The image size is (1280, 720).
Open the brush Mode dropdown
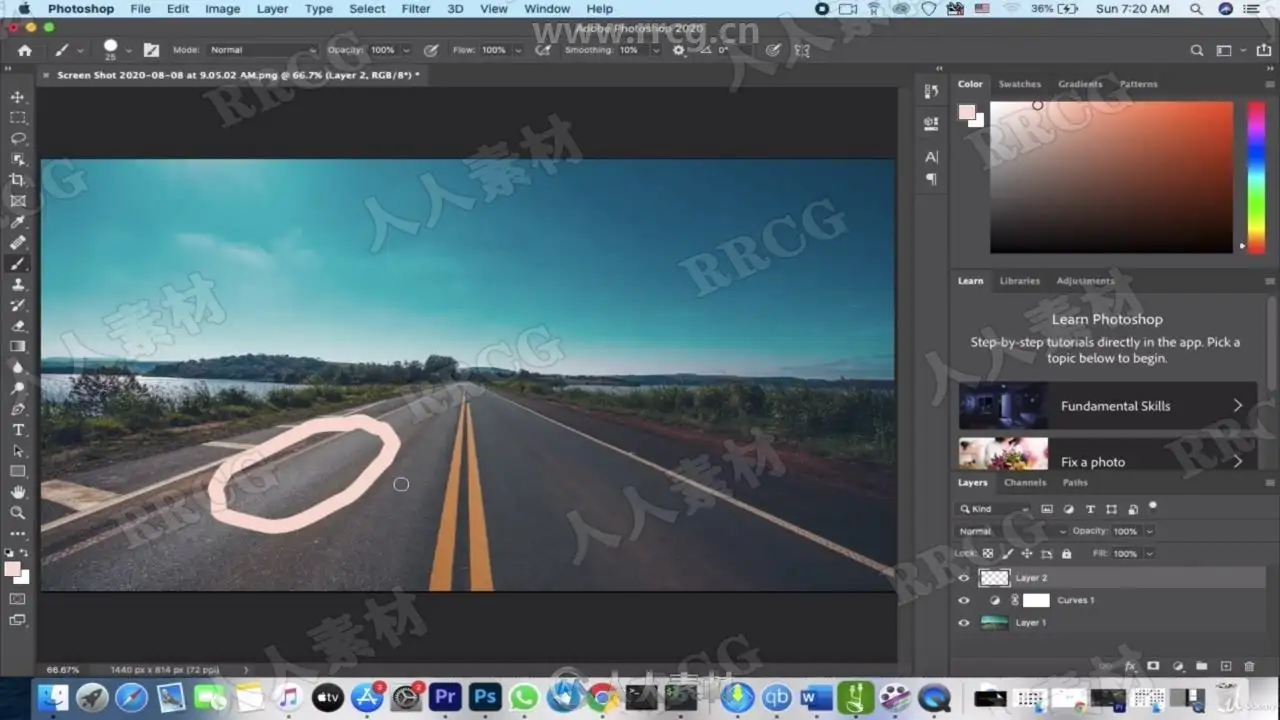(x=263, y=50)
